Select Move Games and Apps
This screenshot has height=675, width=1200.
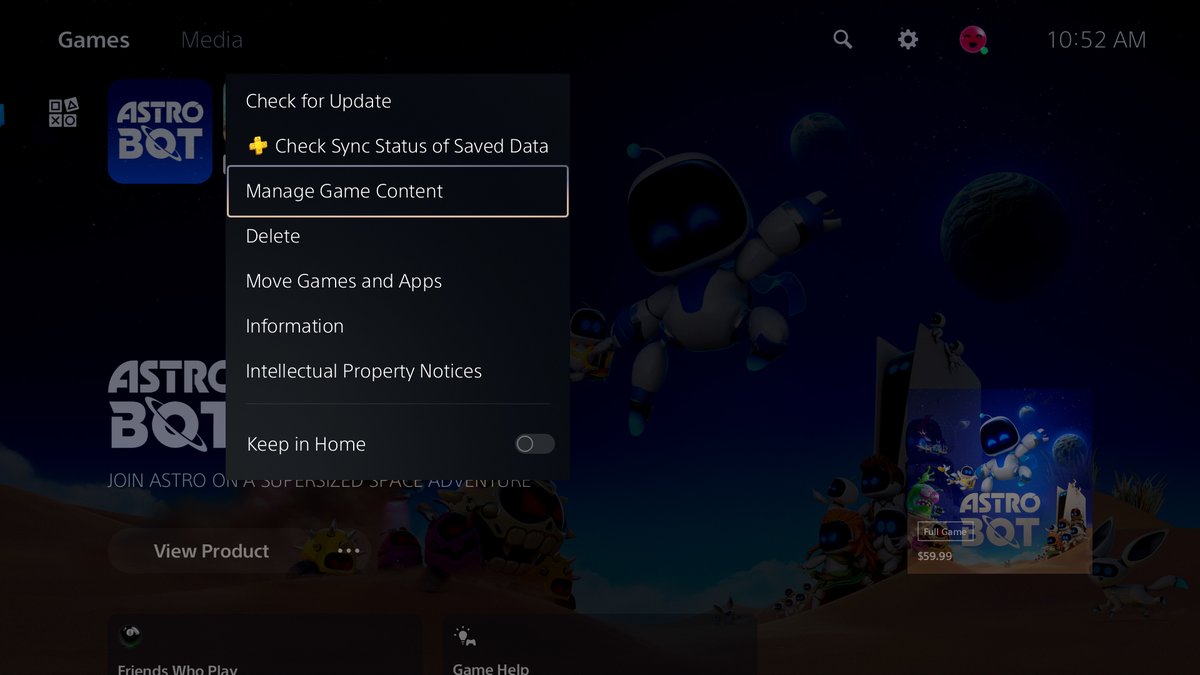[x=343, y=281]
